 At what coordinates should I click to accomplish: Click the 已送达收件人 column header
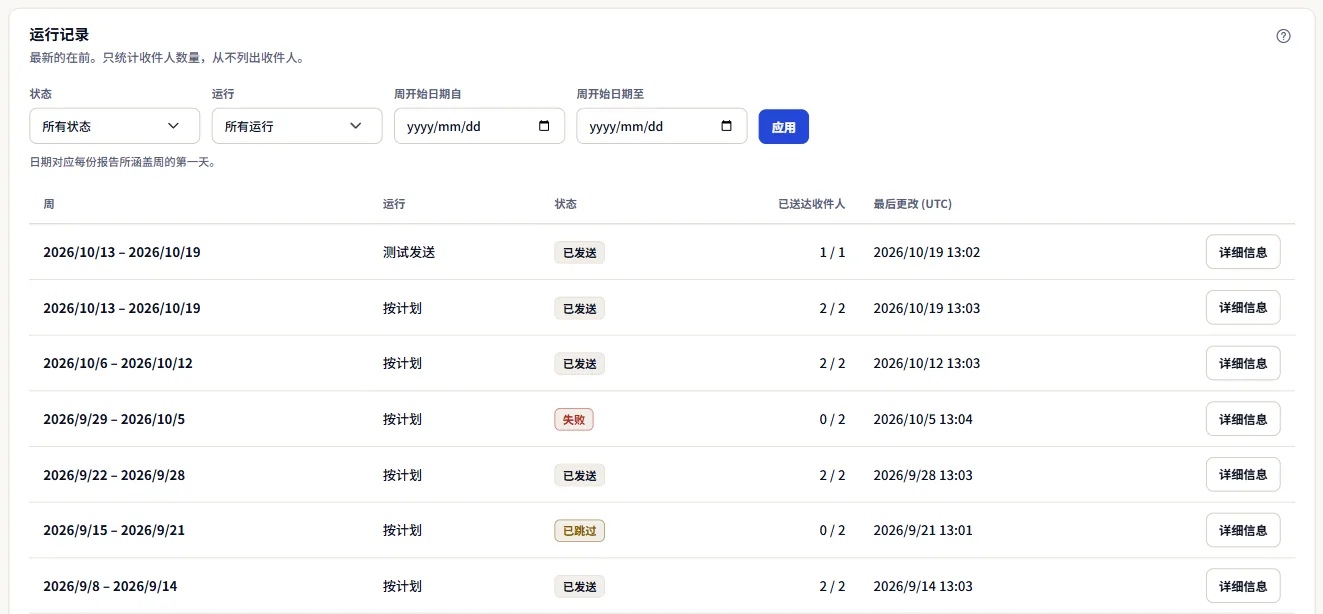click(812, 204)
